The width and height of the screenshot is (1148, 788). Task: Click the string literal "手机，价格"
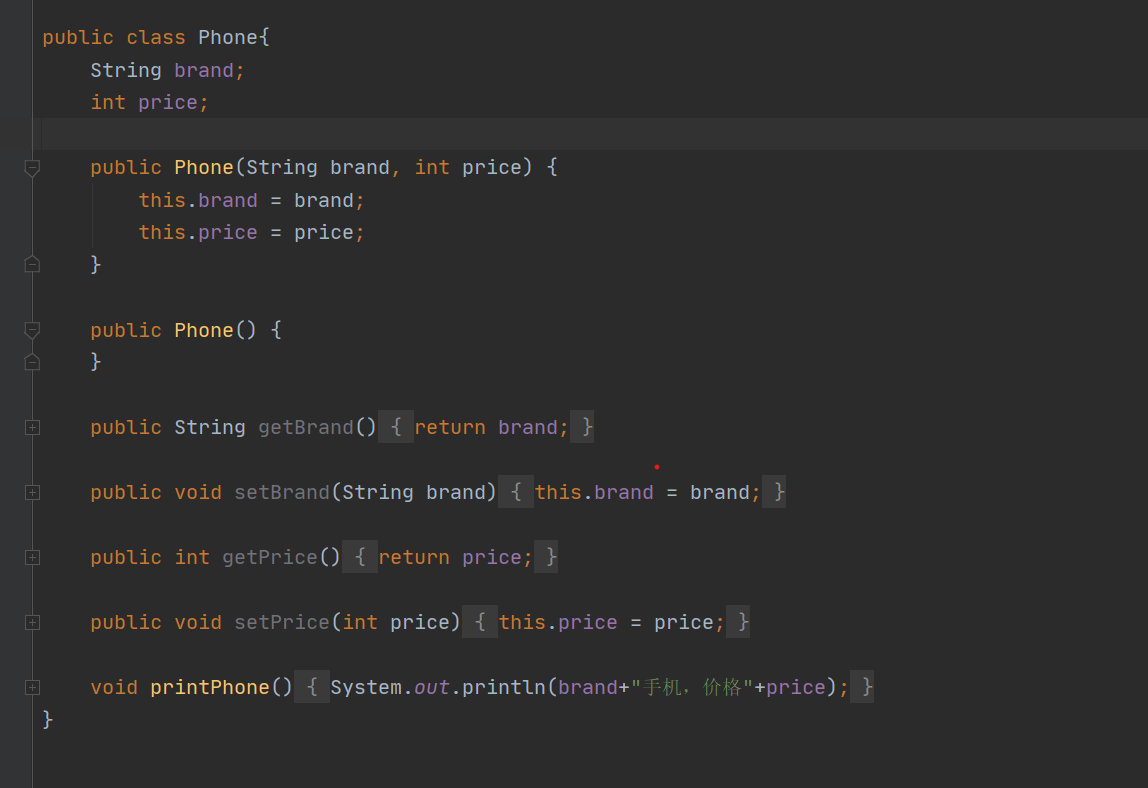[x=692, y=687]
